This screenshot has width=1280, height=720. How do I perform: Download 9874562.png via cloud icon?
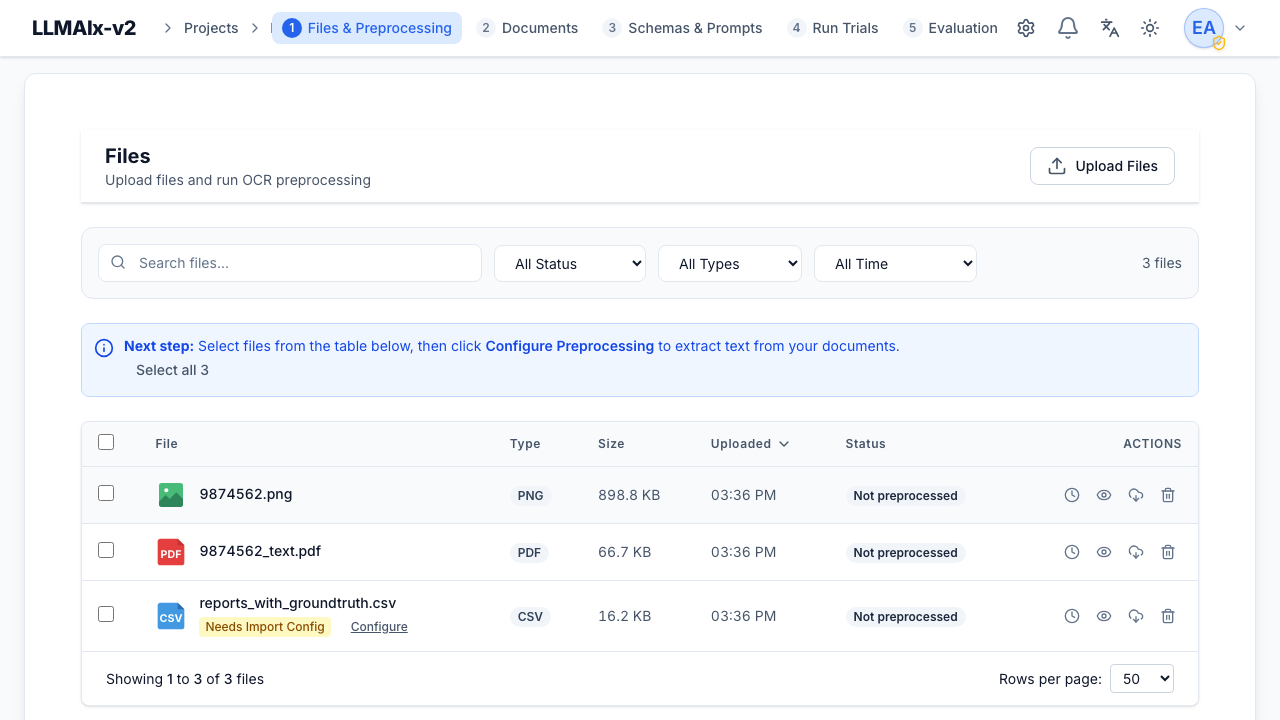pyautogui.click(x=1136, y=495)
